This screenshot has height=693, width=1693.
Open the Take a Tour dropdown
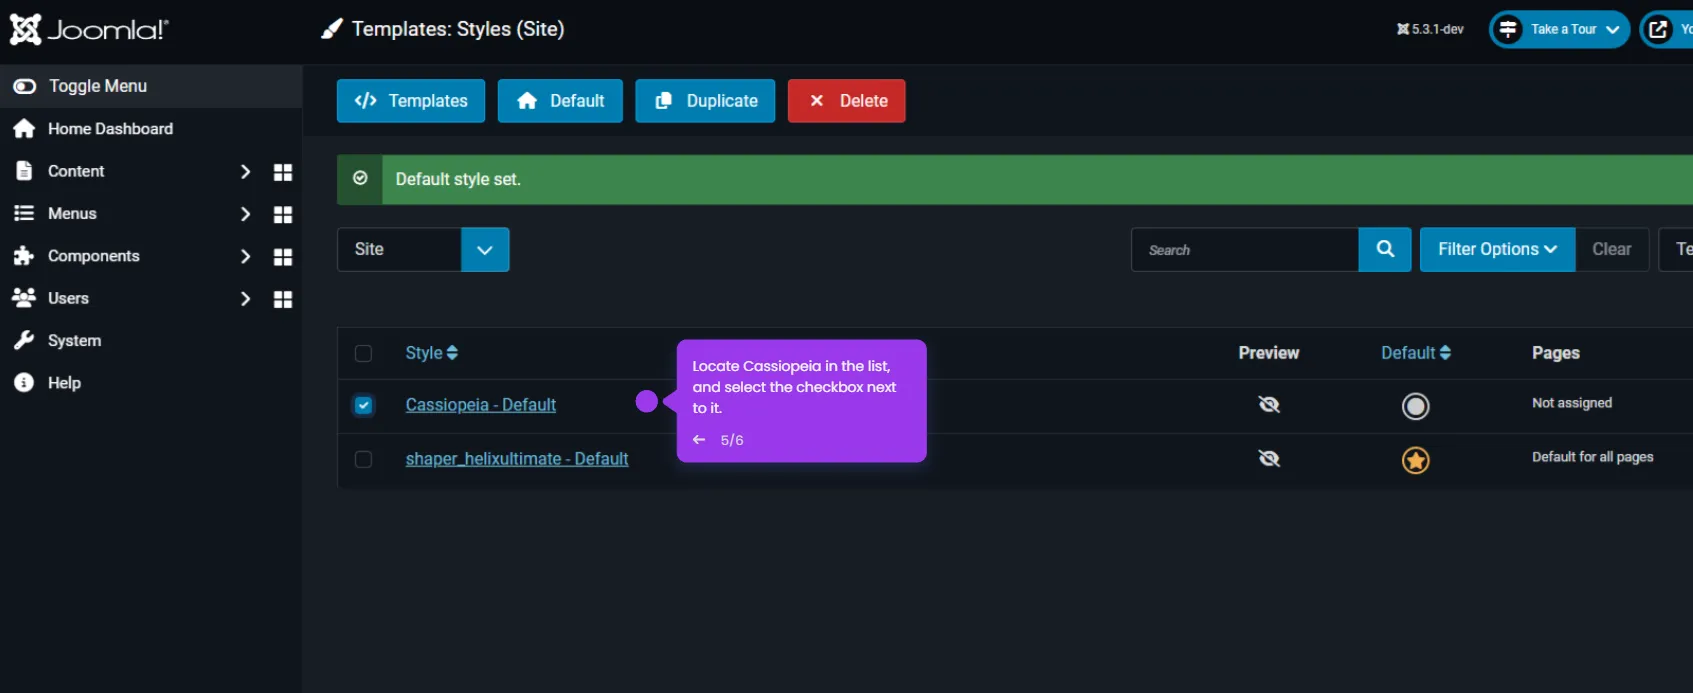pyautogui.click(x=1559, y=30)
